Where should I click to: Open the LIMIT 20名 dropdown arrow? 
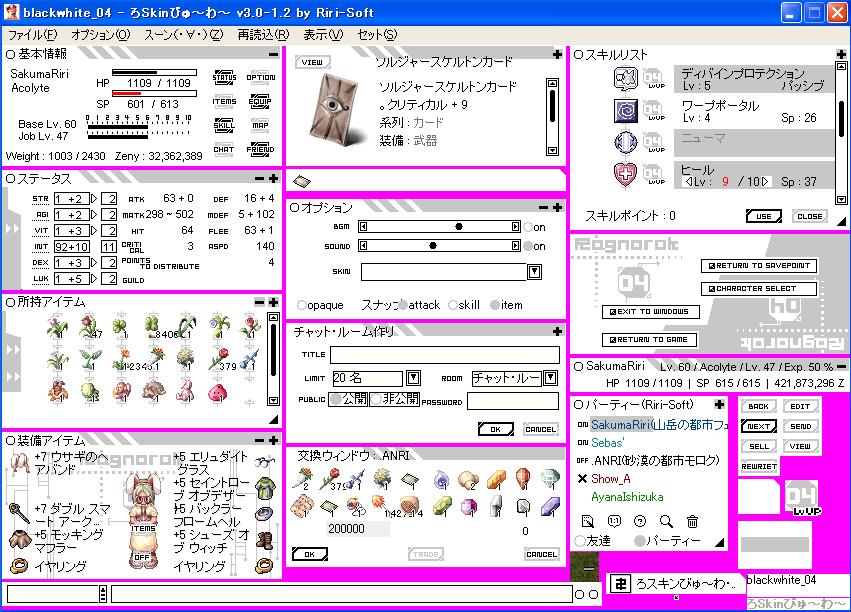click(x=414, y=378)
